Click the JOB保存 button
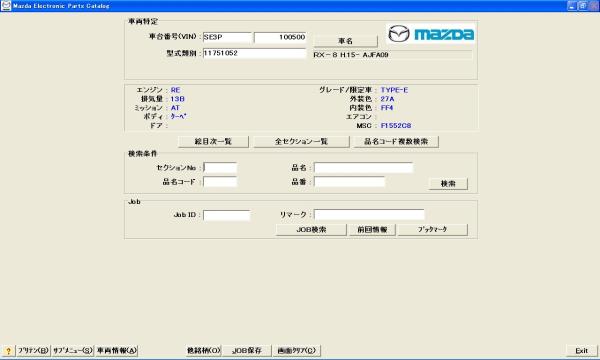The image size is (600, 360). (x=247, y=350)
